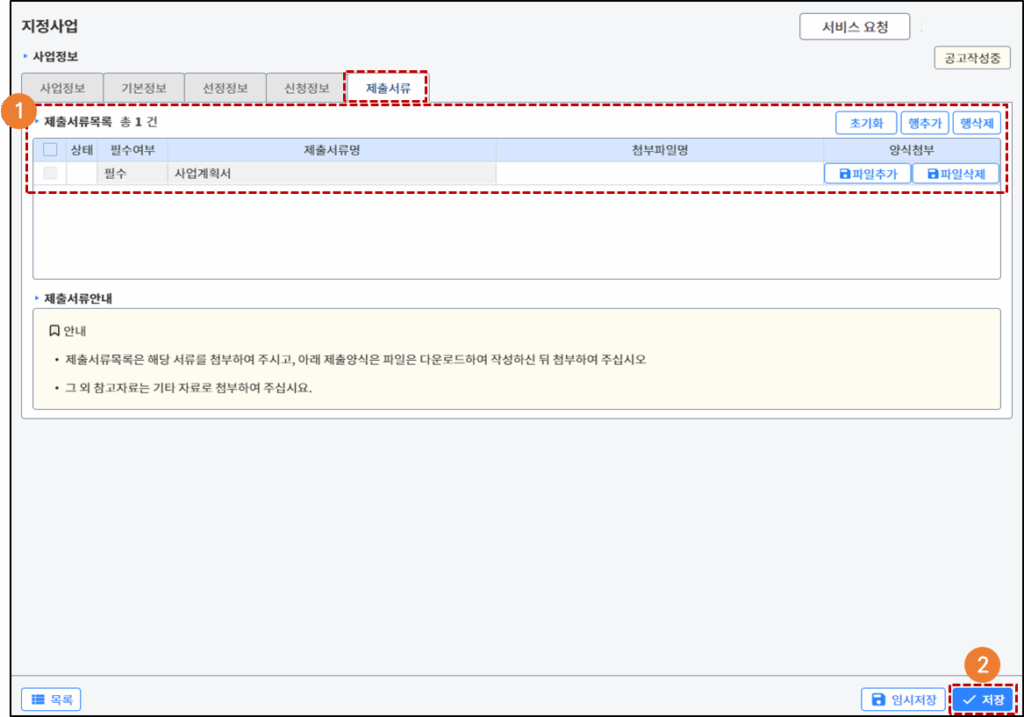The height and width of the screenshot is (717, 1024).
Task: Click the 상태 column header
Action: click(x=82, y=150)
